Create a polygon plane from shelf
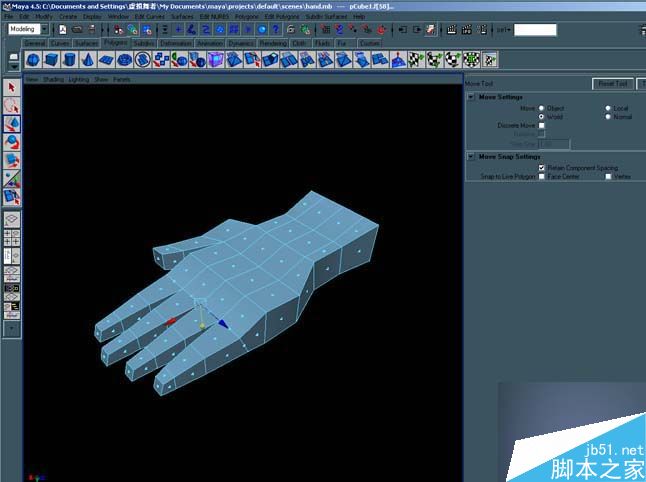The height and width of the screenshot is (482, 646). (106, 60)
